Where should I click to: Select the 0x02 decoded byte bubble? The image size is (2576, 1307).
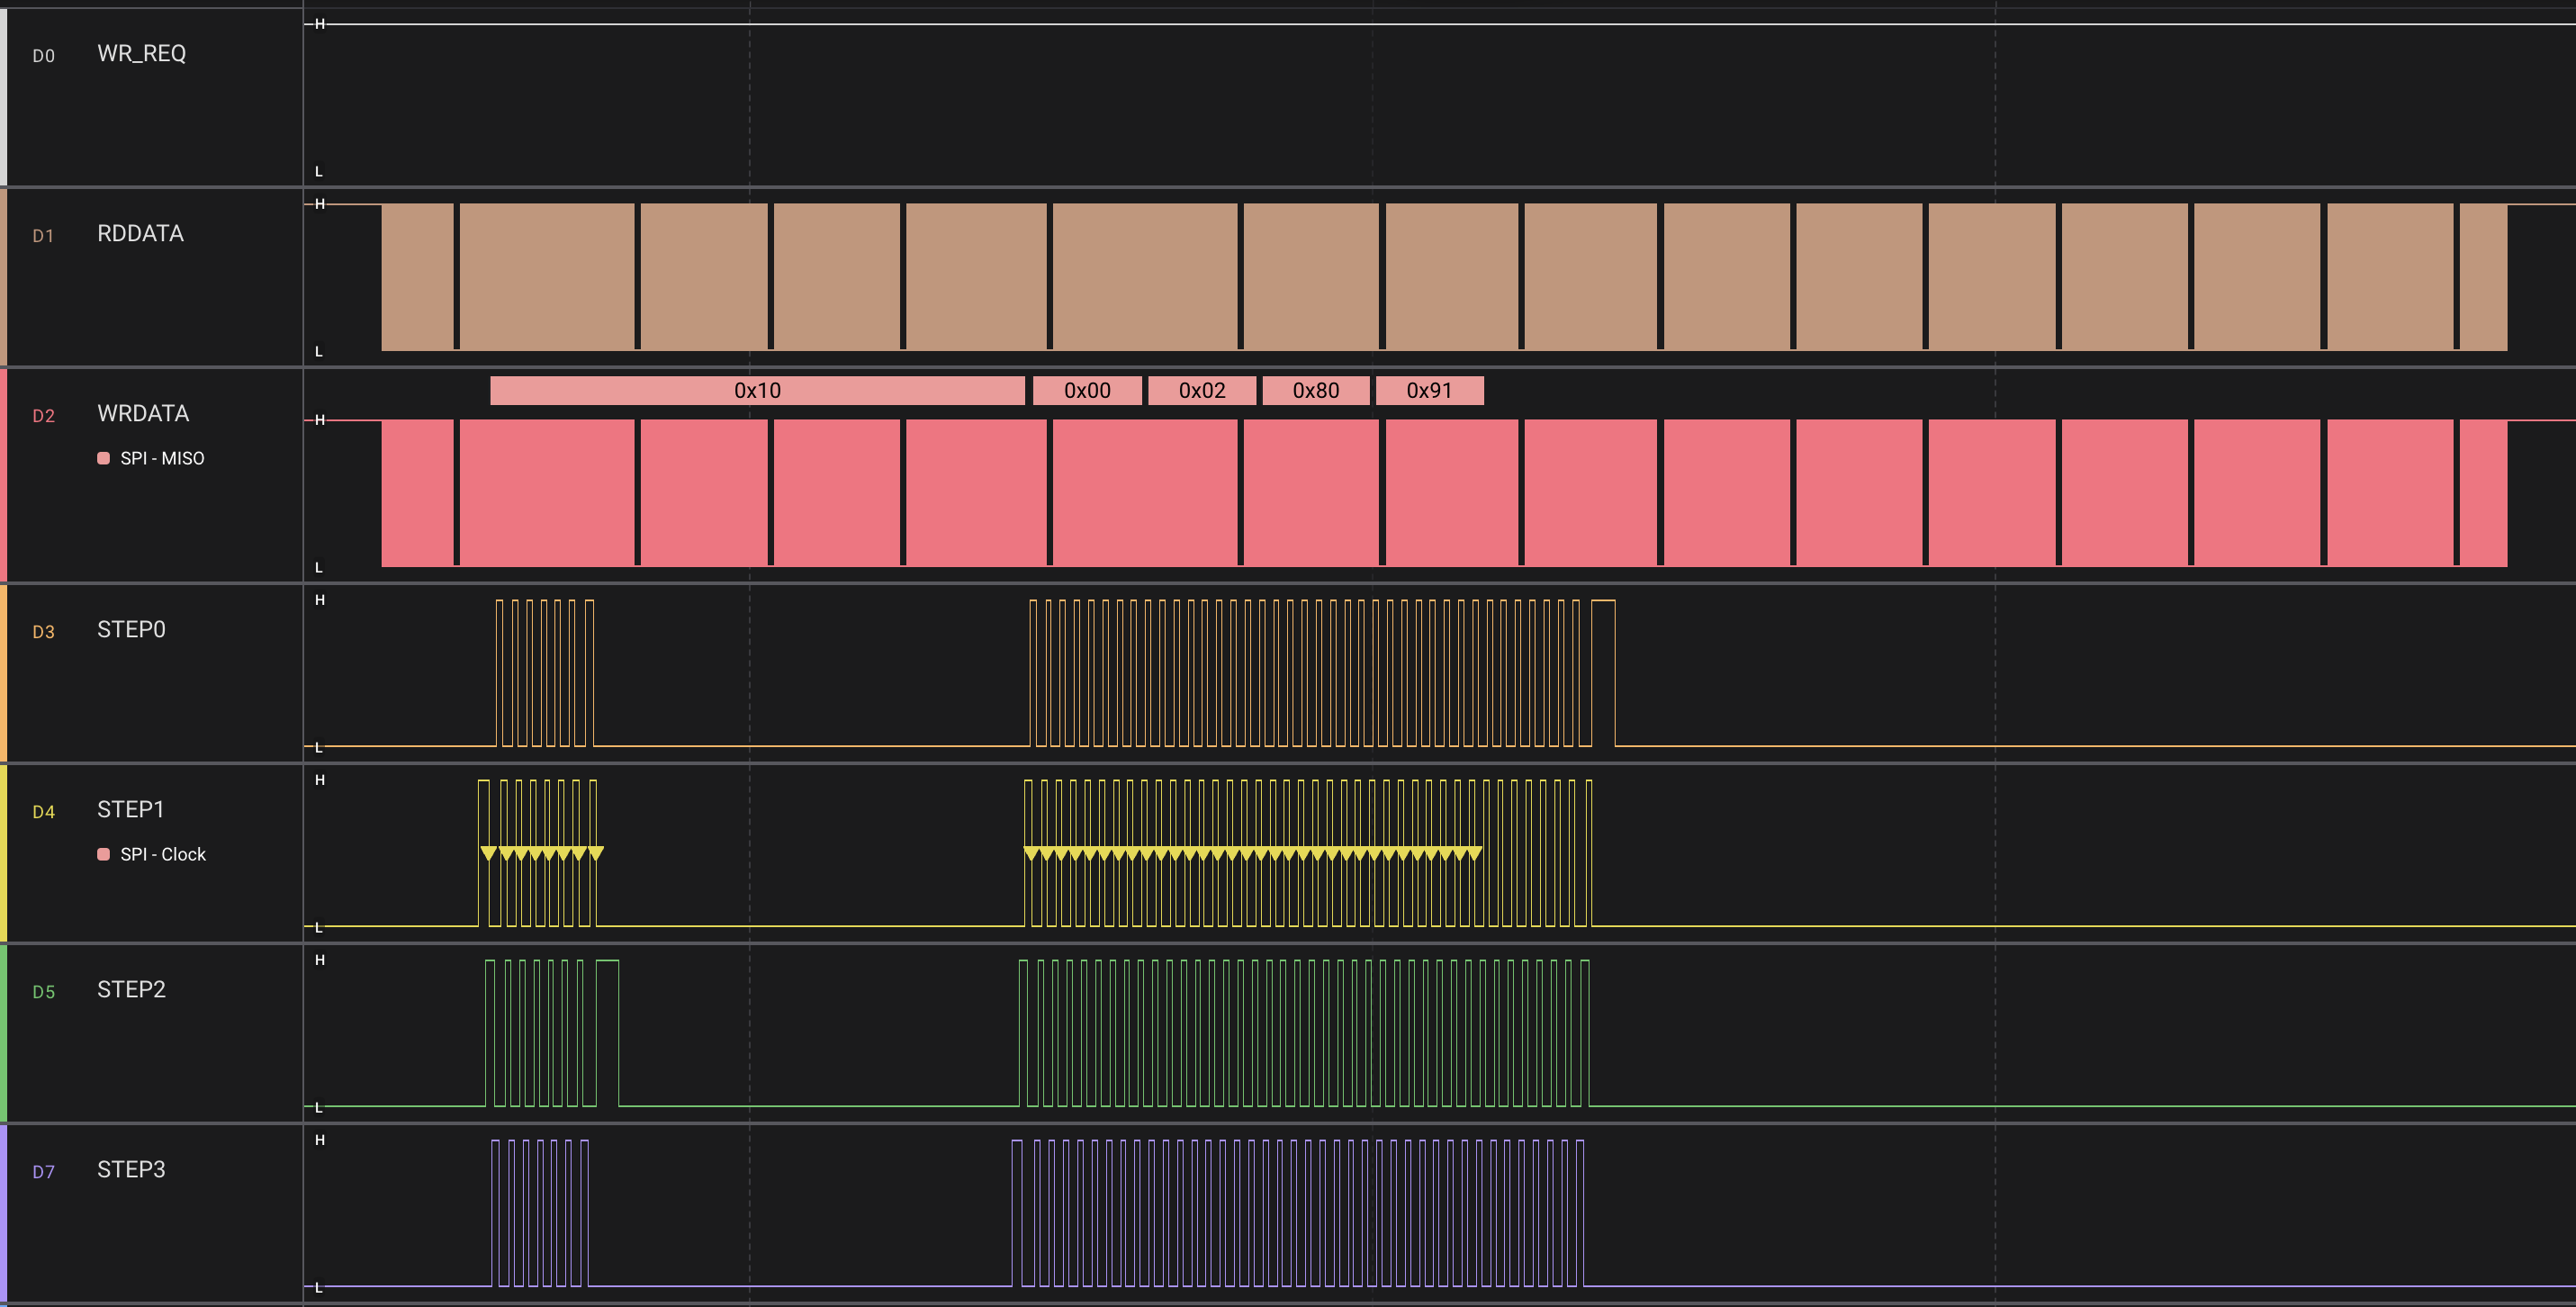1202,390
